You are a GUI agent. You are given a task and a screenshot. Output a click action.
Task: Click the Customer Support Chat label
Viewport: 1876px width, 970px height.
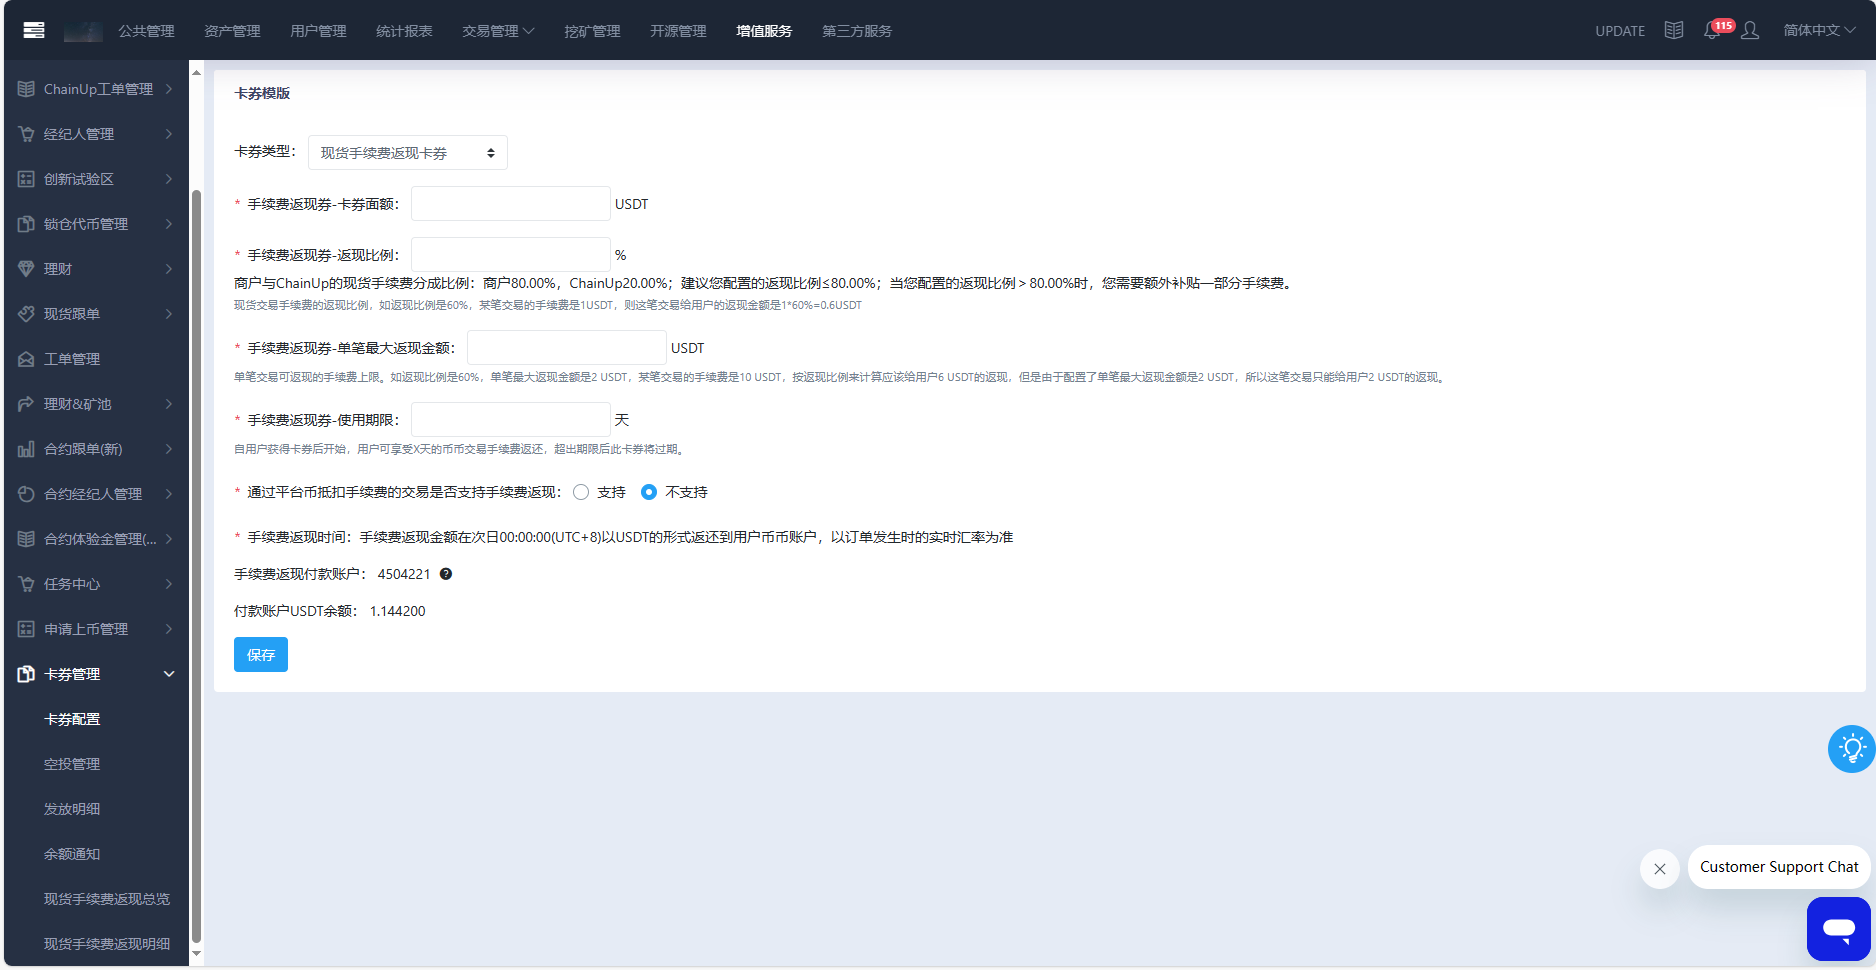pyautogui.click(x=1779, y=867)
